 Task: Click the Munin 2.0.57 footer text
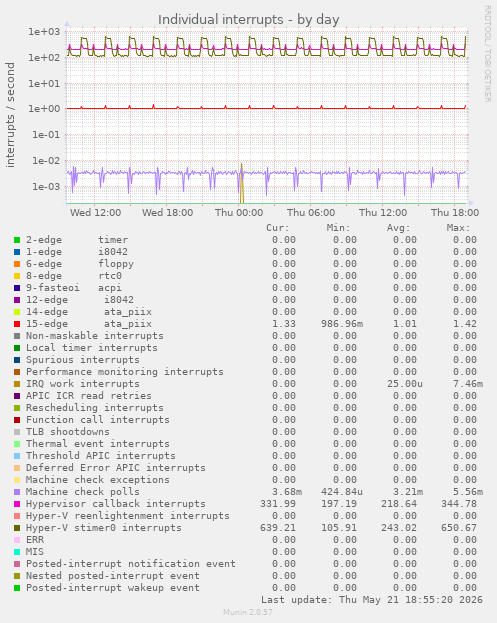click(248, 612)
